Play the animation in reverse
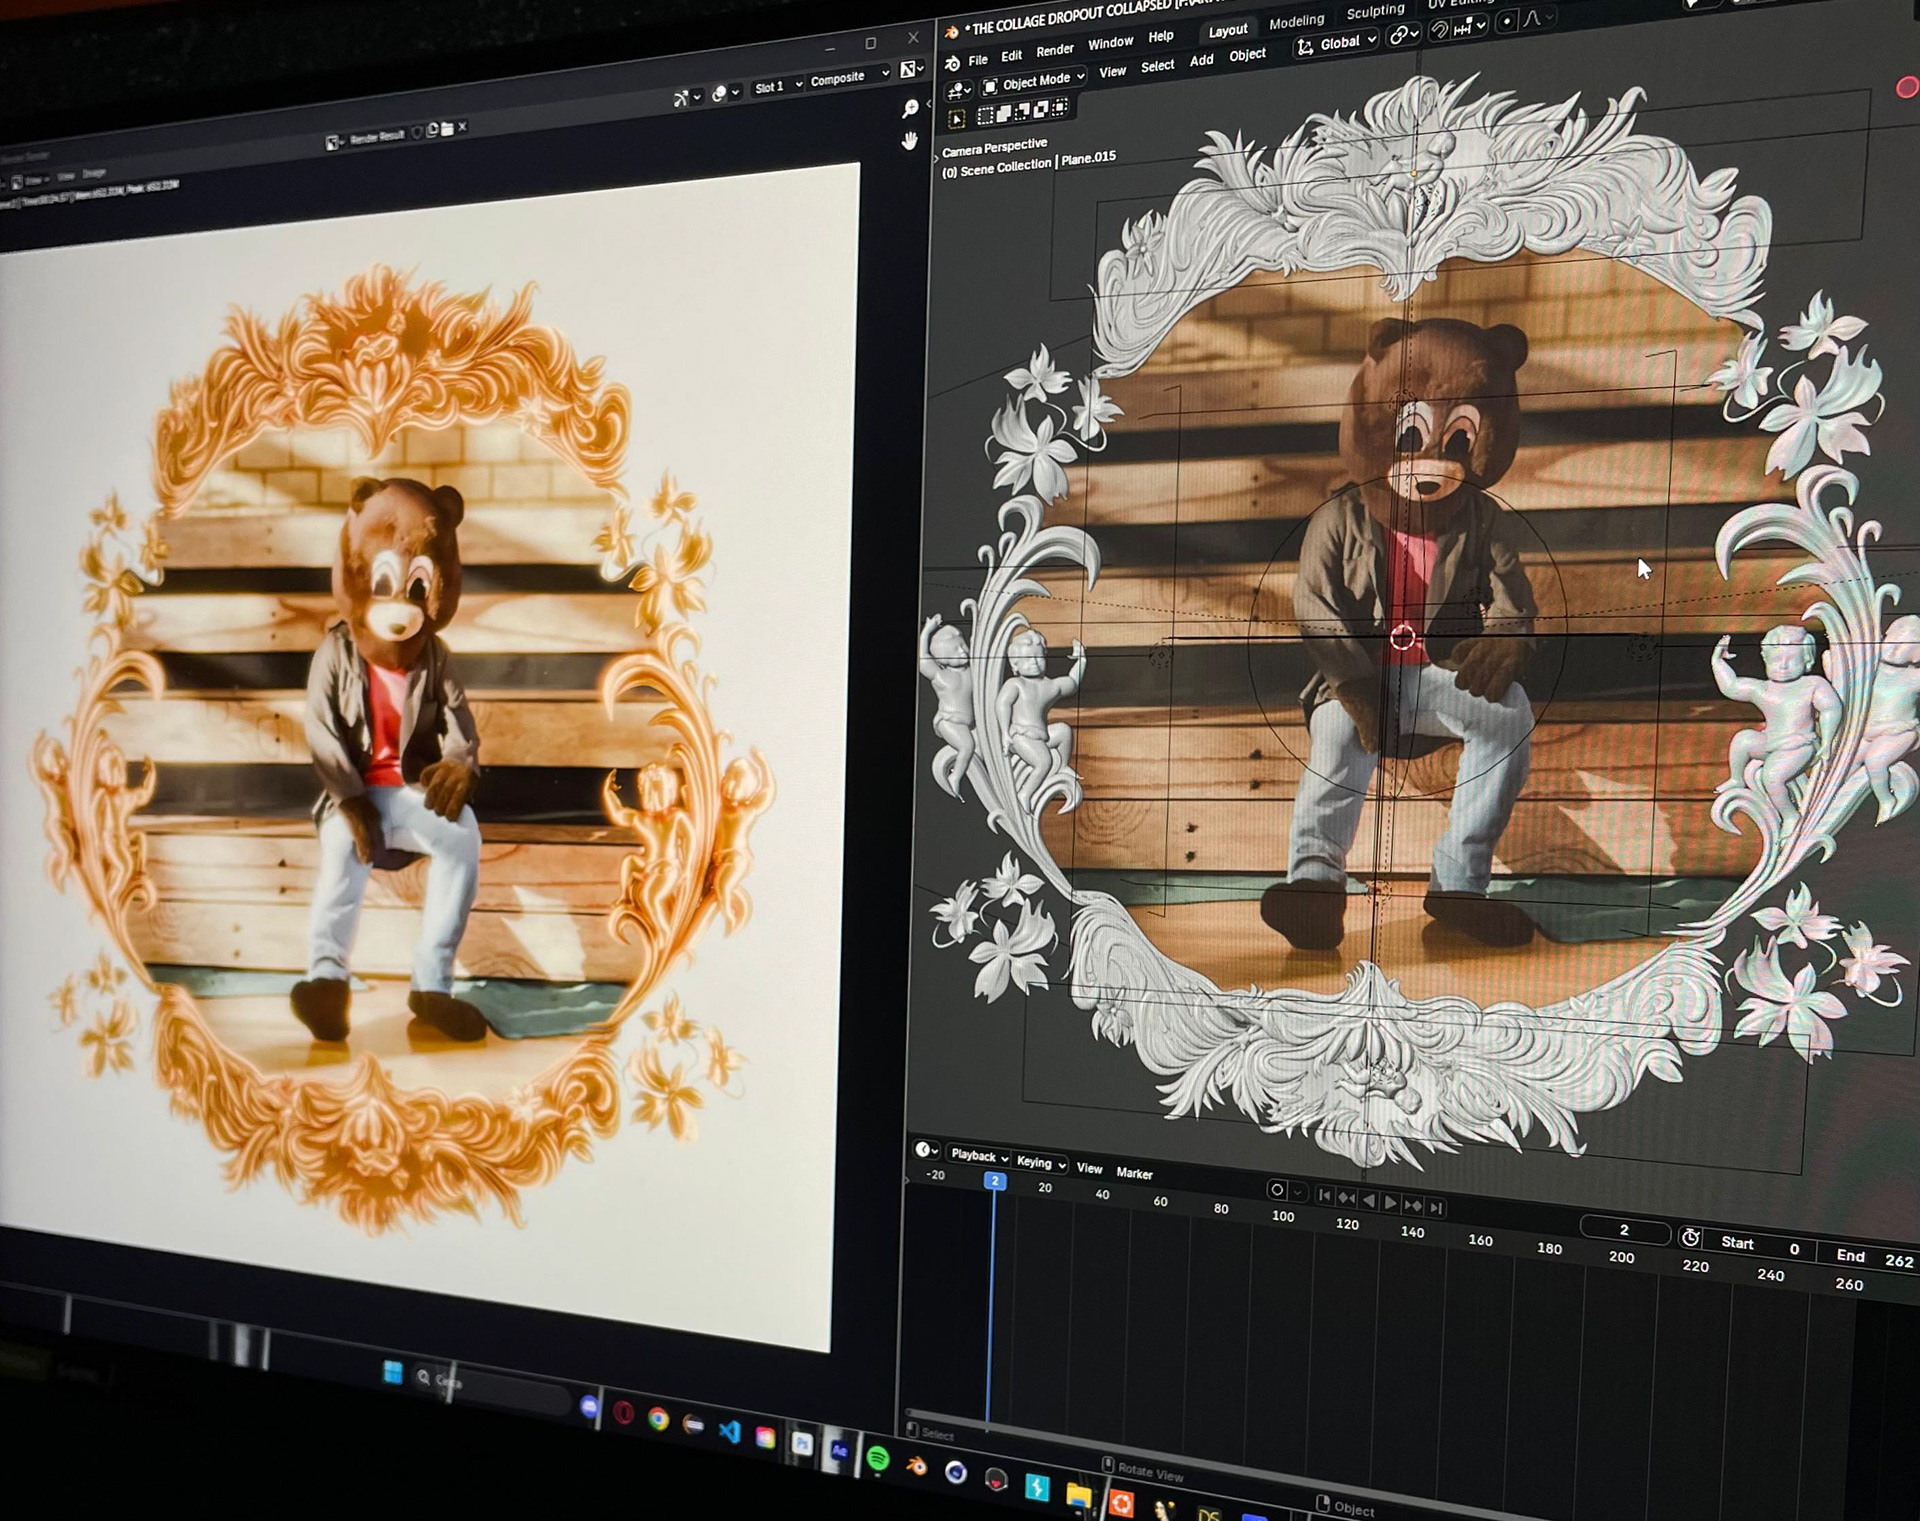Viewport: 1920px width, 1521px height. [1369, 1200]
